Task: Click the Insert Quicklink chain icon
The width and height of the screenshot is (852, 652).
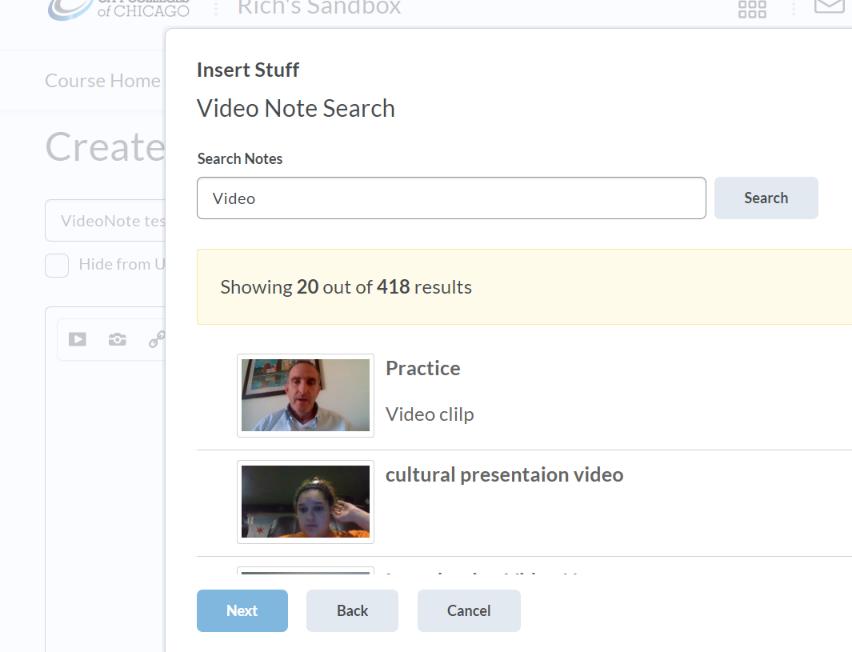Action: 156,339
